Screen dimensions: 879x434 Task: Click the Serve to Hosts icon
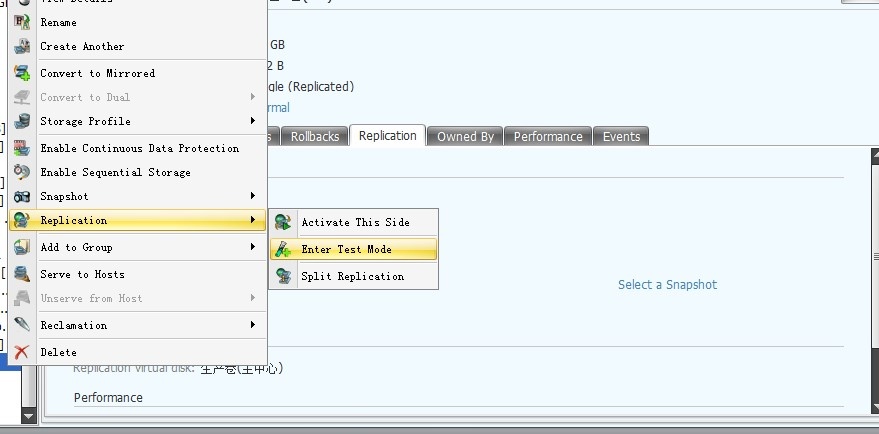coord(22,274)
